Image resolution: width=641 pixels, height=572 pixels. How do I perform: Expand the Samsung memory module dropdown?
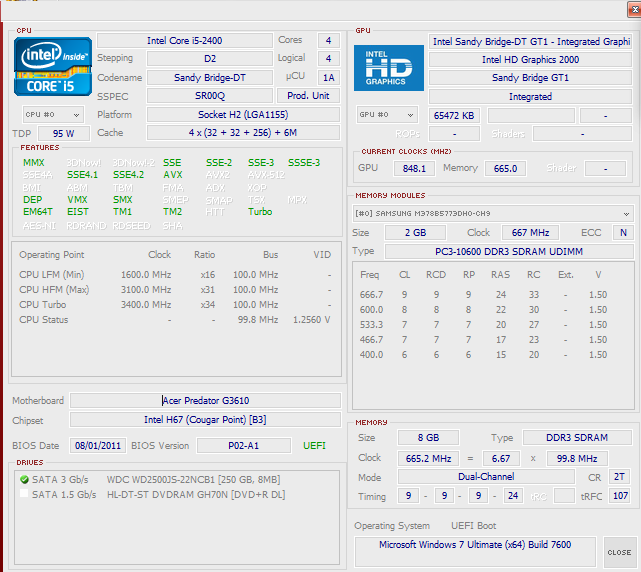click(493, 213)
